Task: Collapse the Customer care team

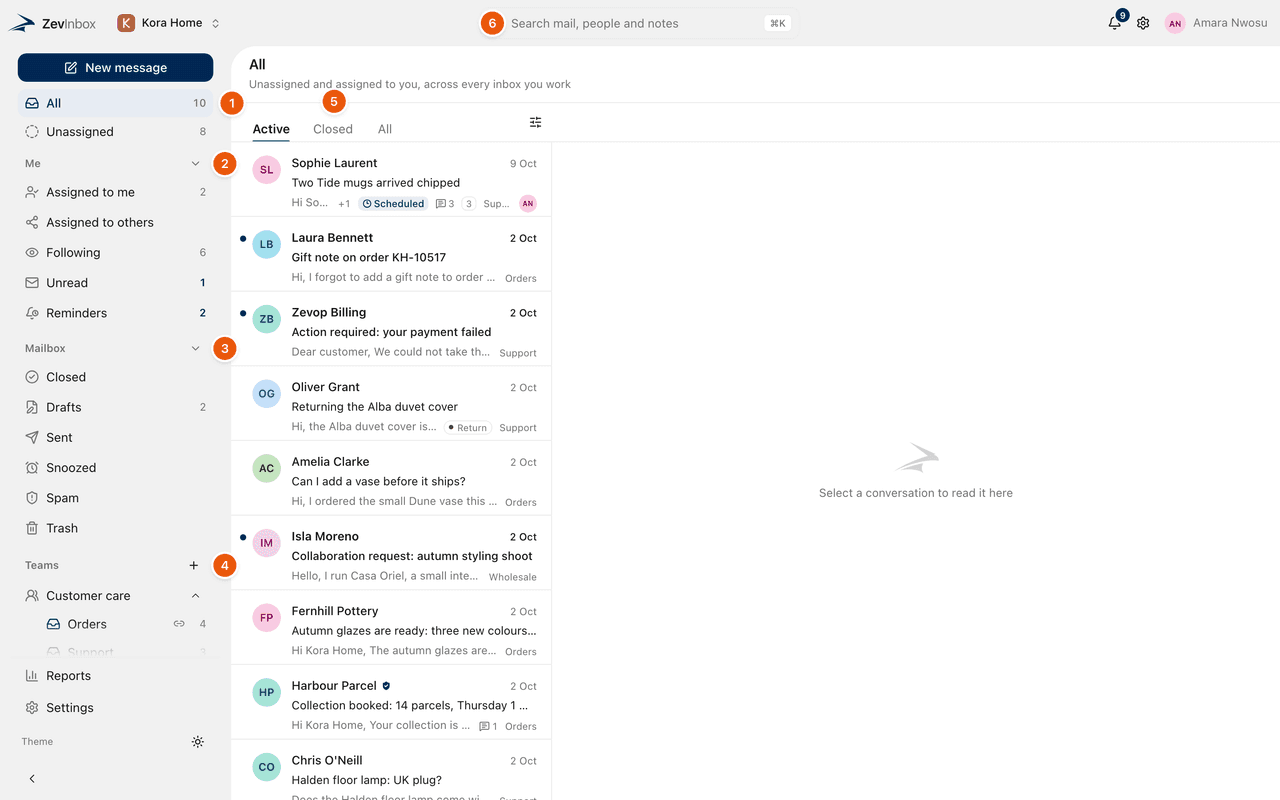Action: coord(195,596)
